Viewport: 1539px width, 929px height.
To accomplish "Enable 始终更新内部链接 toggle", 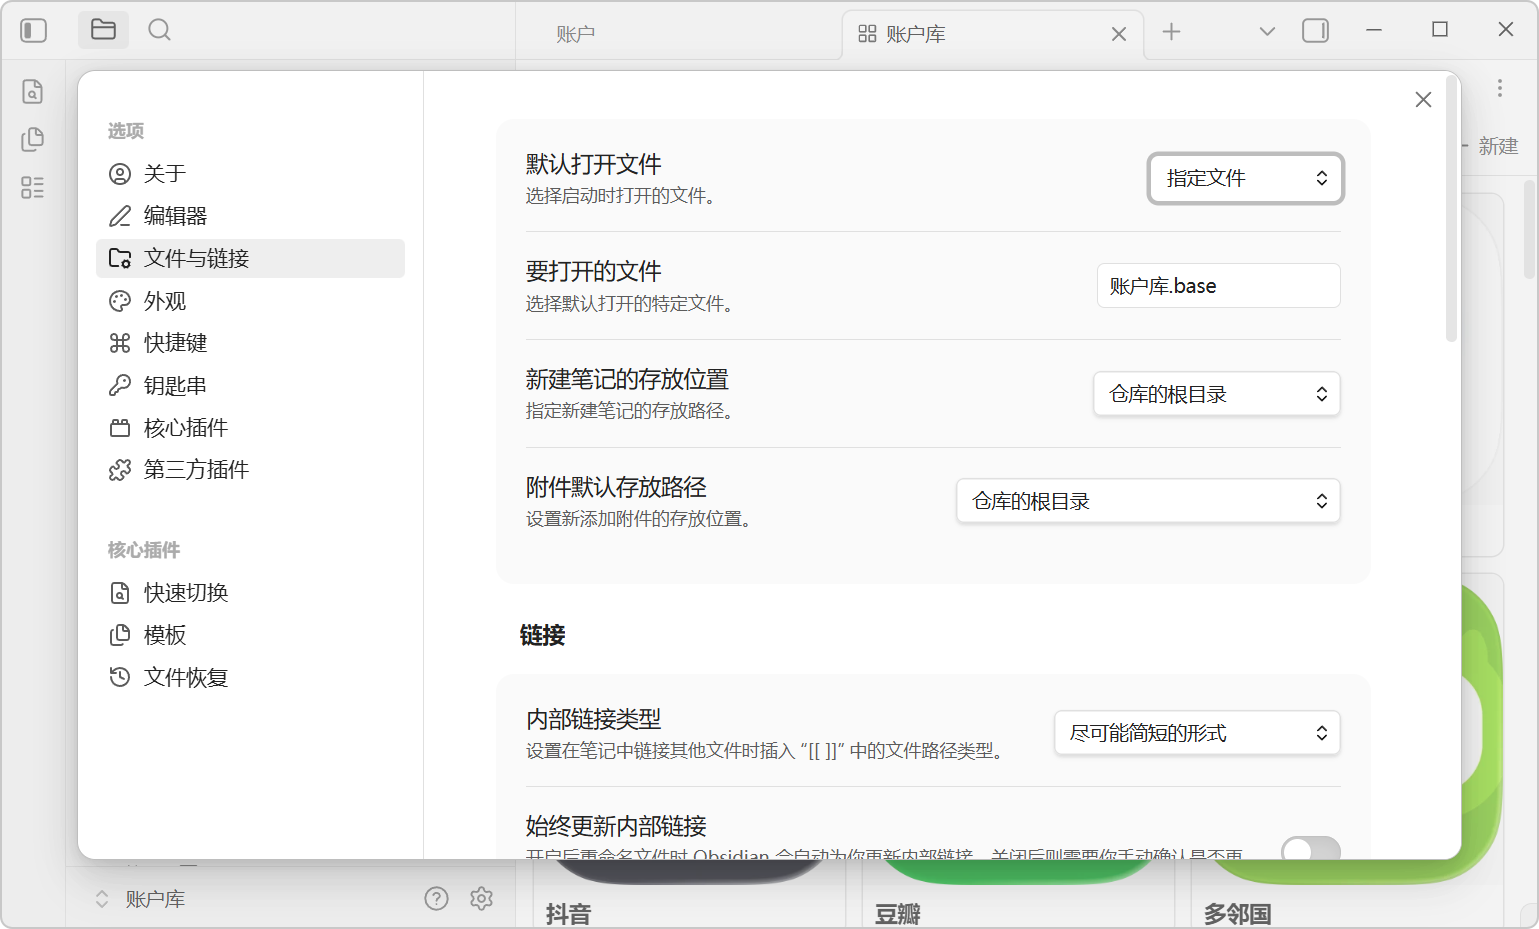I will (1310, 848).
